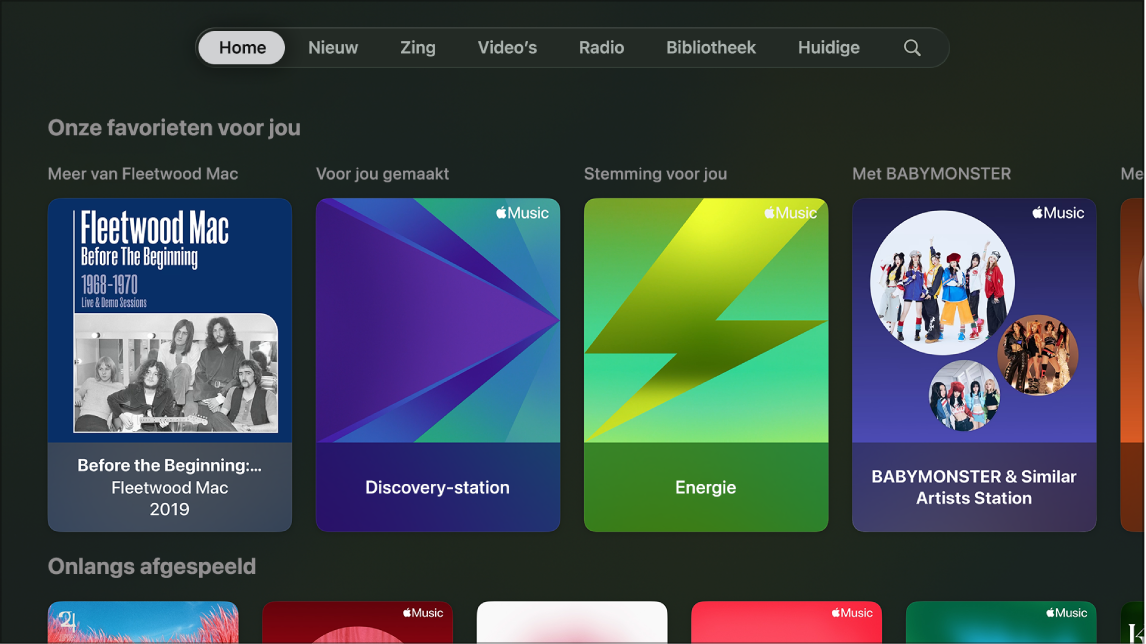Go to the Bibliotheek tab
Image resolution: width=1146 pixels, height=644 pixels.
(x=710, y=47)
